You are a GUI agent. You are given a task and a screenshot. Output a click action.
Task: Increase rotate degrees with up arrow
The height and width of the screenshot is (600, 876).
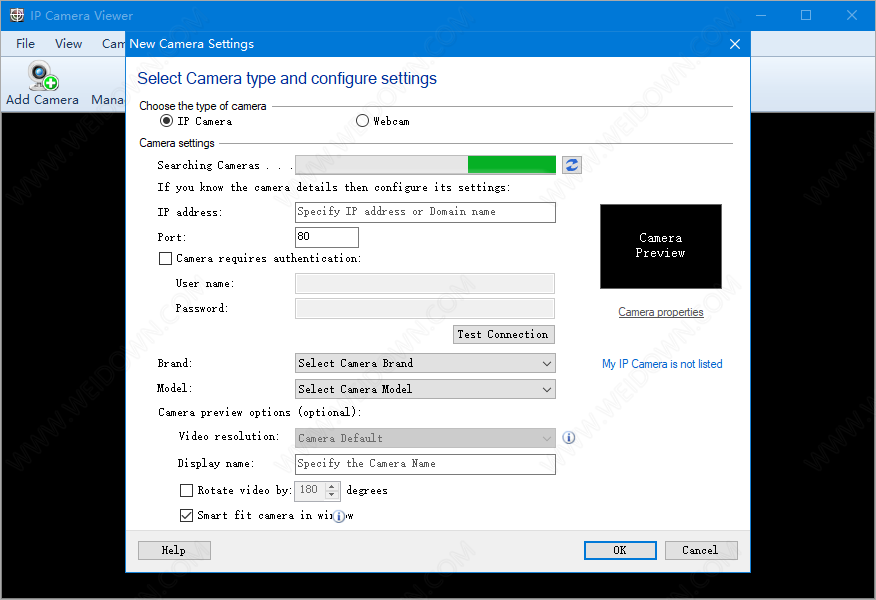pos(332,486)
